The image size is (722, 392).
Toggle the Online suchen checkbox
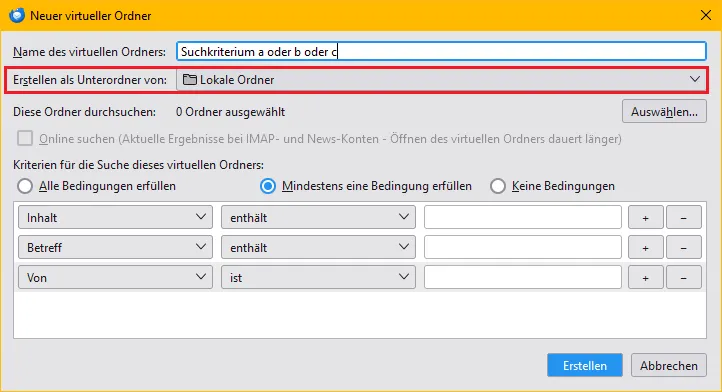coord(25,138)
